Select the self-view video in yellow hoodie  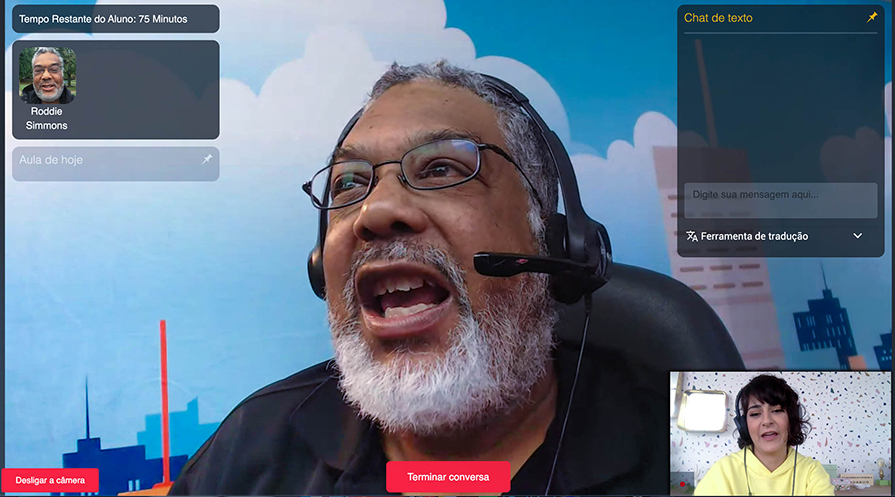pos(780,434)
